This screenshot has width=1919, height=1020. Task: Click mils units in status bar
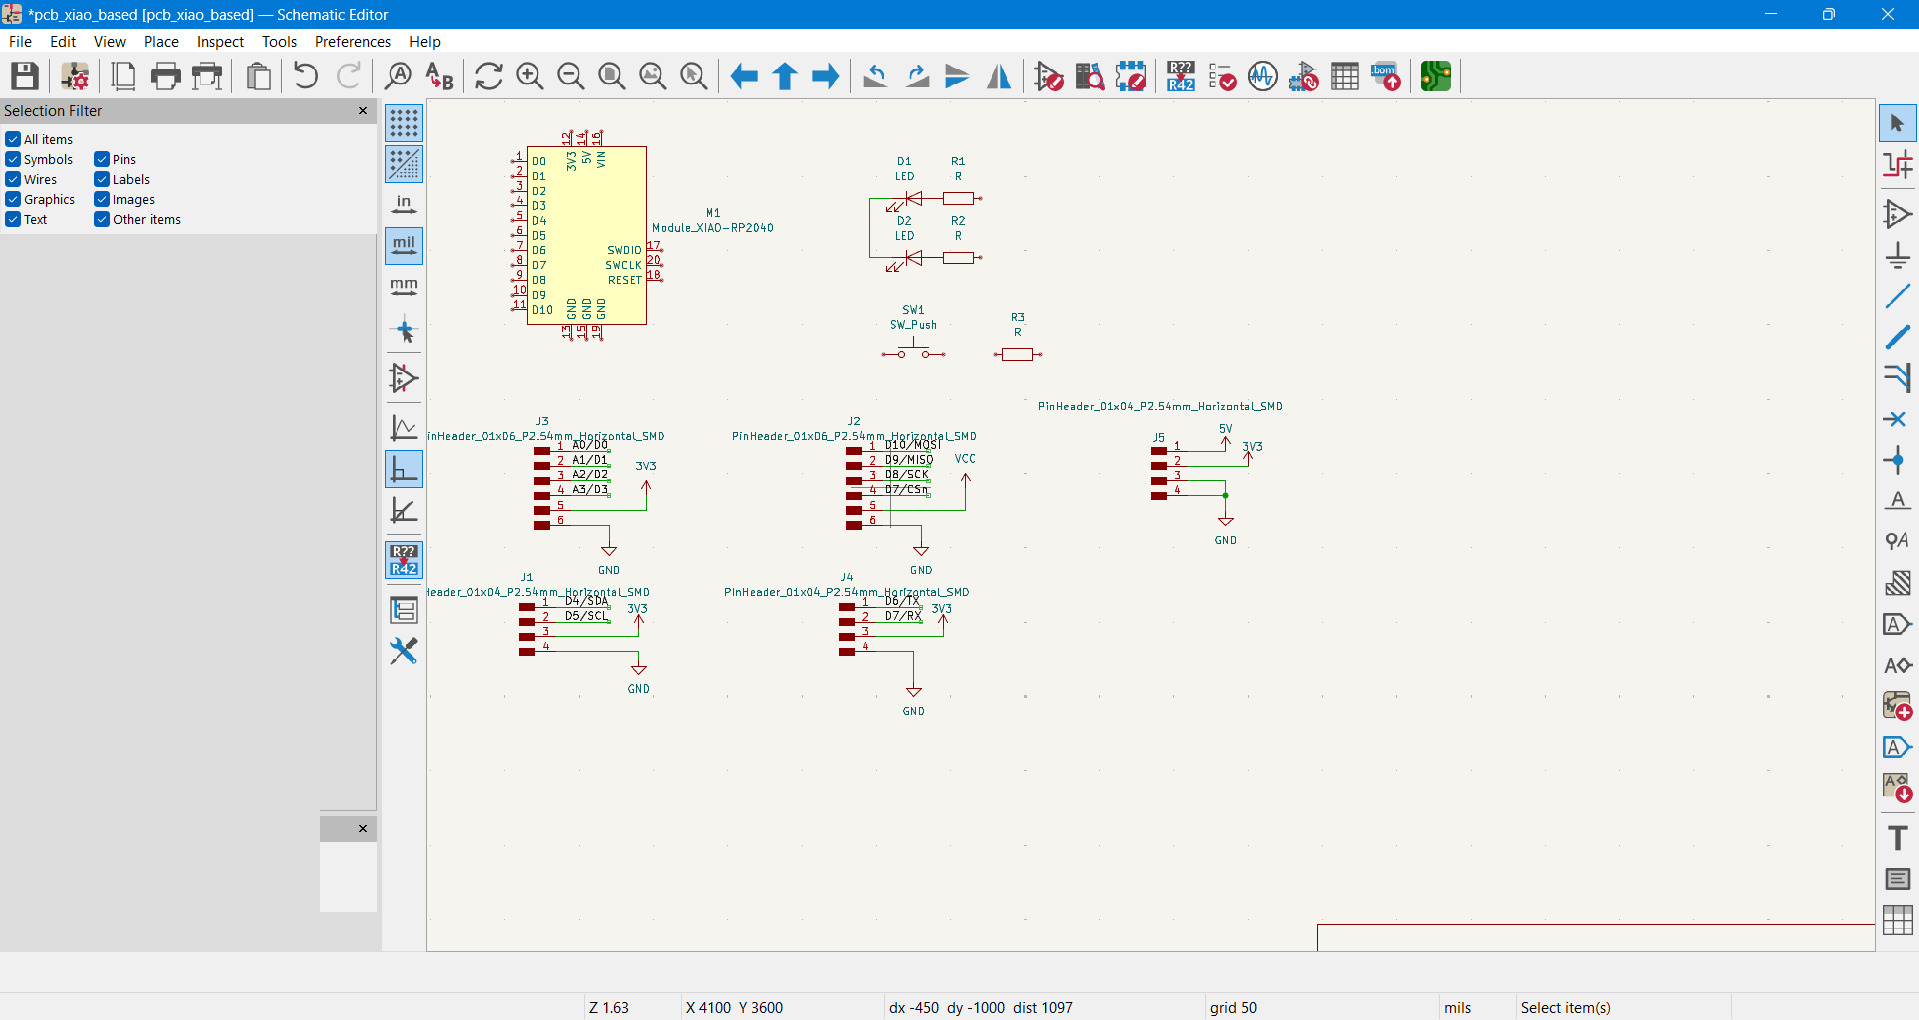click(x=1457, y=1007)
